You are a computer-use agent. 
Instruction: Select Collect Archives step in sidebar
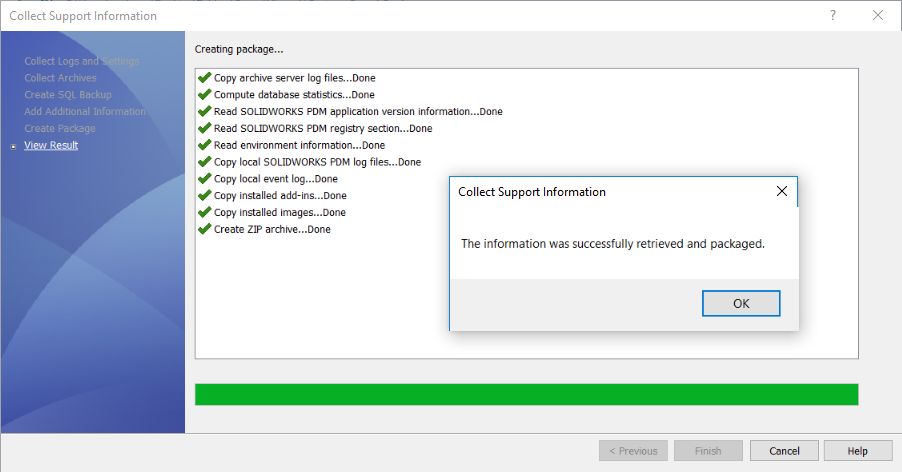pos(60,78)
